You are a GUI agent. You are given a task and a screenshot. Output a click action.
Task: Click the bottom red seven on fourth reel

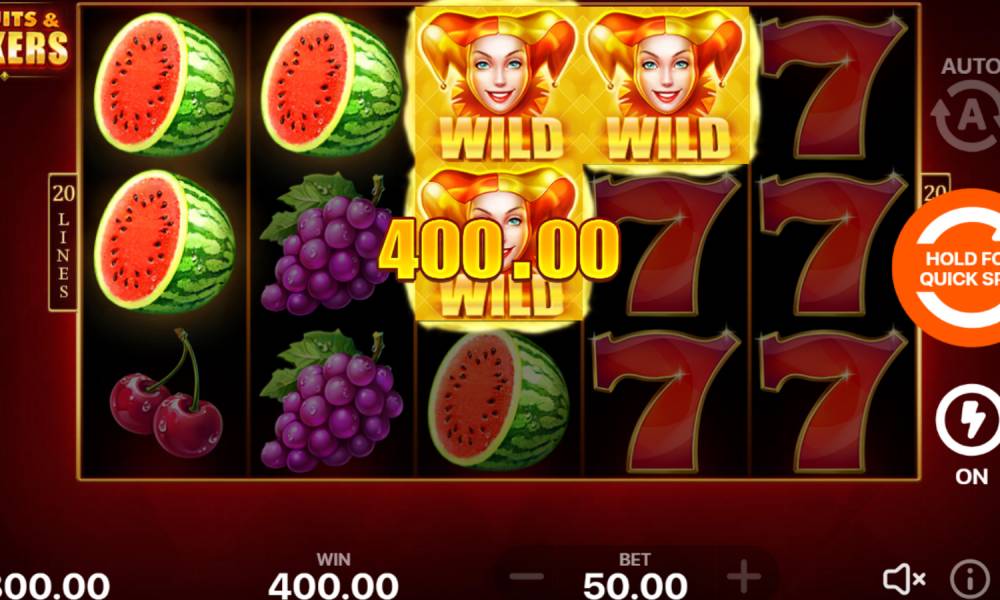pyautogui.click(x=666, y=402)
